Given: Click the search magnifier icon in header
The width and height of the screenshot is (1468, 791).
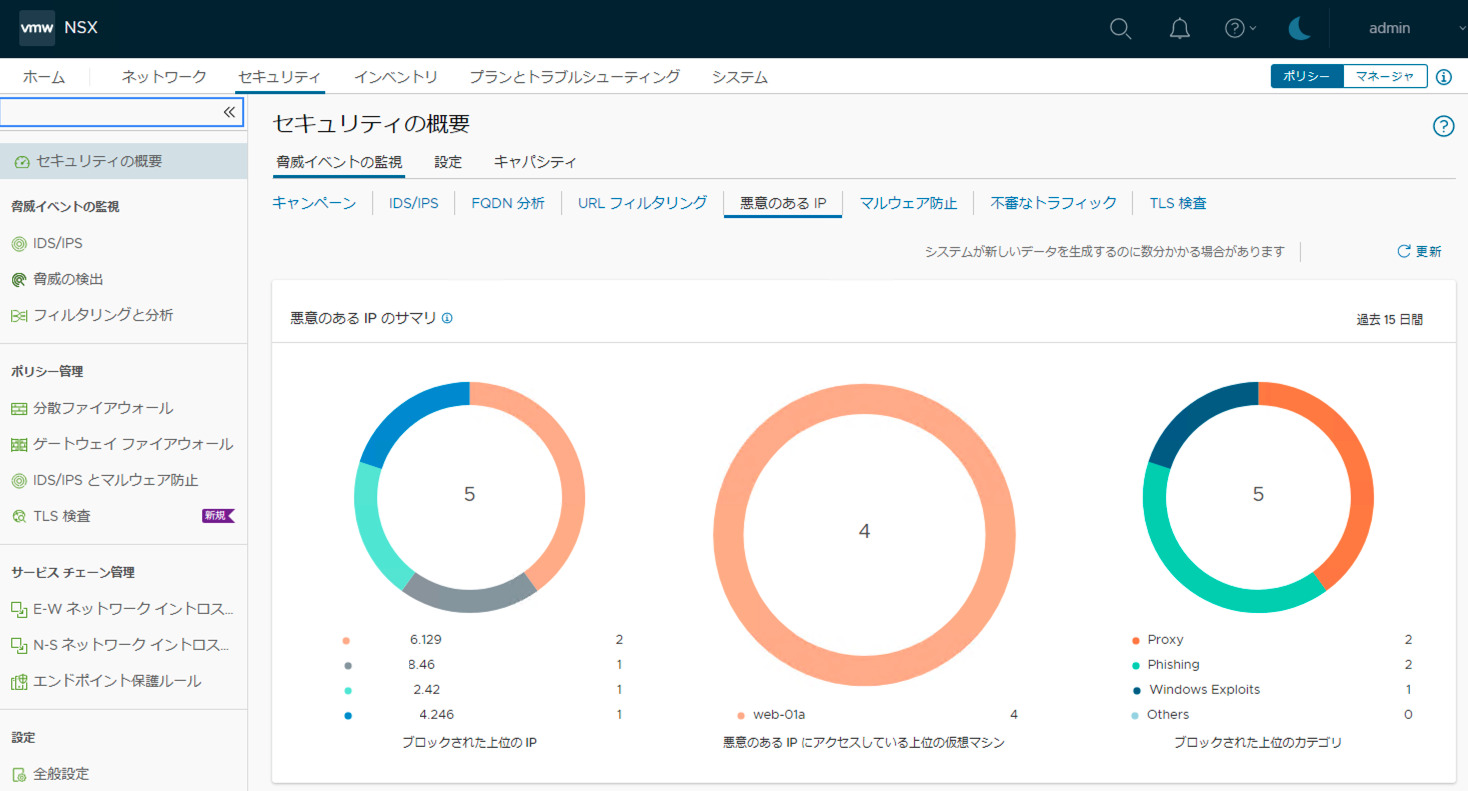Looking at the screenshot, I should point(1120,28).
